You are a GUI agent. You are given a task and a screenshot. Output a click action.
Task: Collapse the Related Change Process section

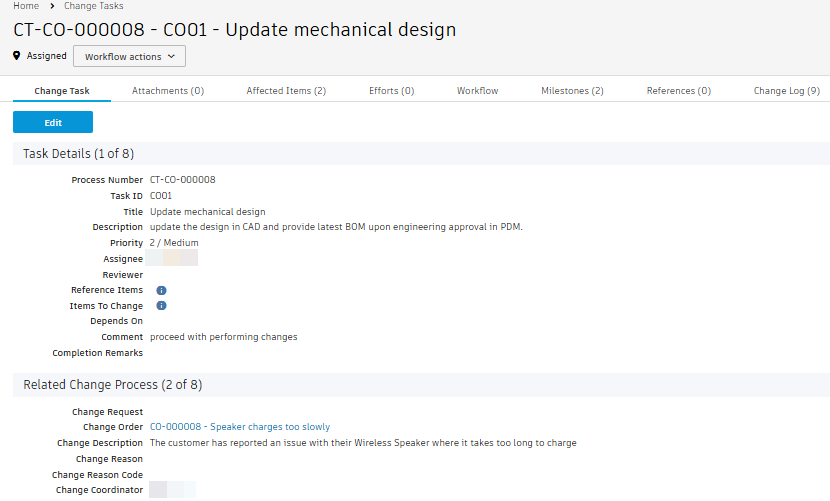click(x=112, y=384)
